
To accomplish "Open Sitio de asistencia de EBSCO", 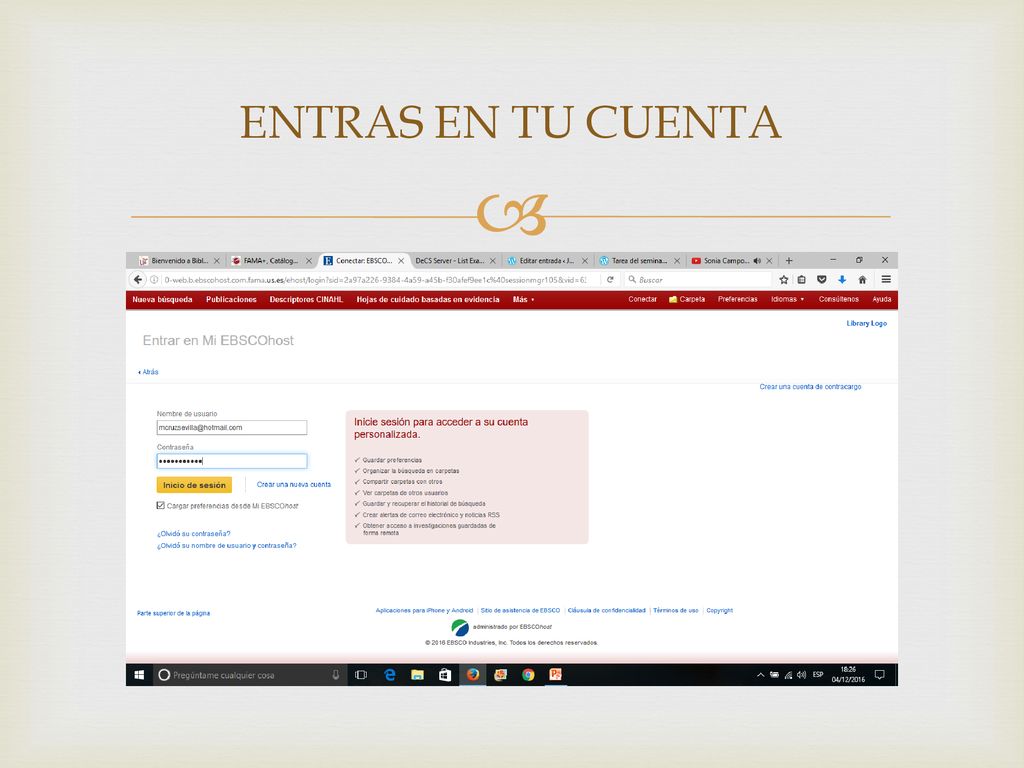I will [x=520, y=611].
